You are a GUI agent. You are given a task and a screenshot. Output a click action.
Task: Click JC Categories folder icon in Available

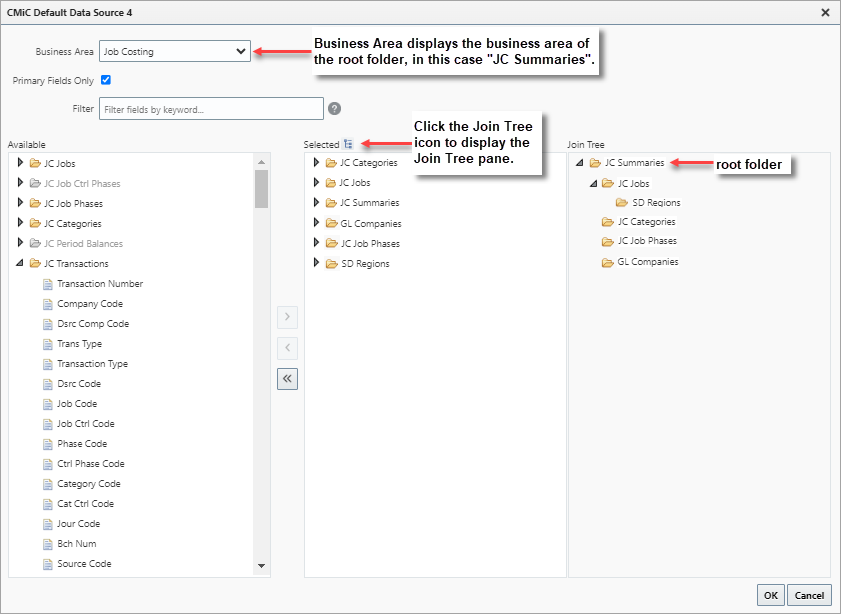pos(35,223)
